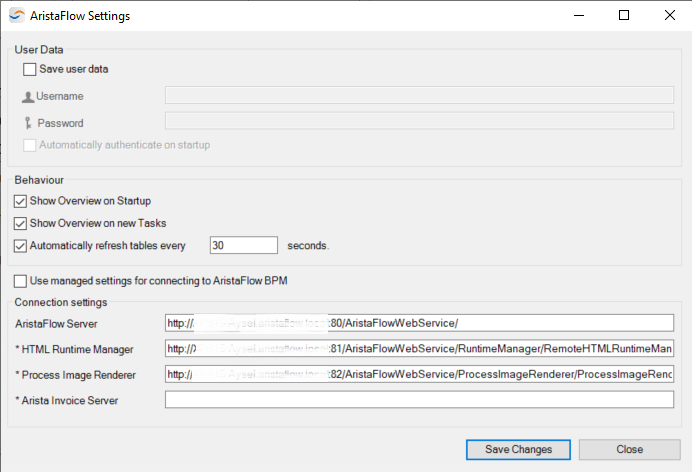The height and width of the screenshot is (472, 692).
Task: Enable Use managed settings for AristaFlow BPM
Action: (x=20, y=281)
